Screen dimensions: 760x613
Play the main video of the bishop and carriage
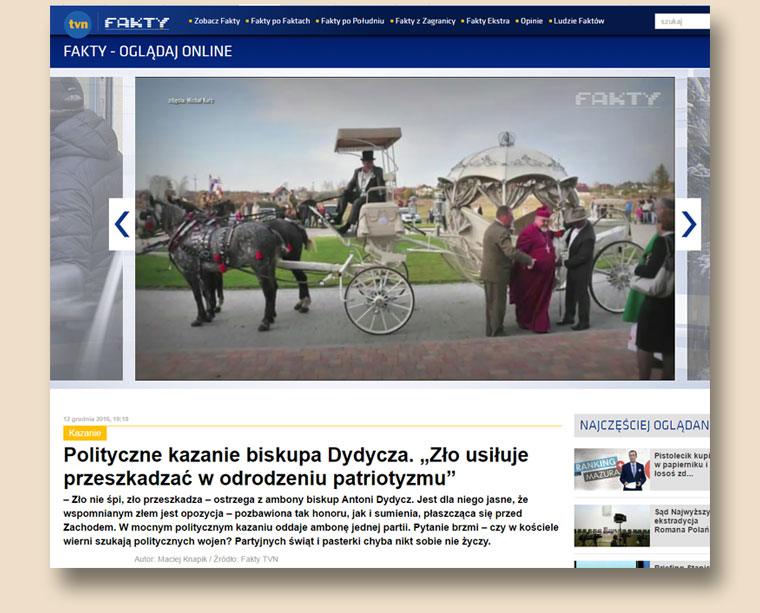(x=405, y=228)
